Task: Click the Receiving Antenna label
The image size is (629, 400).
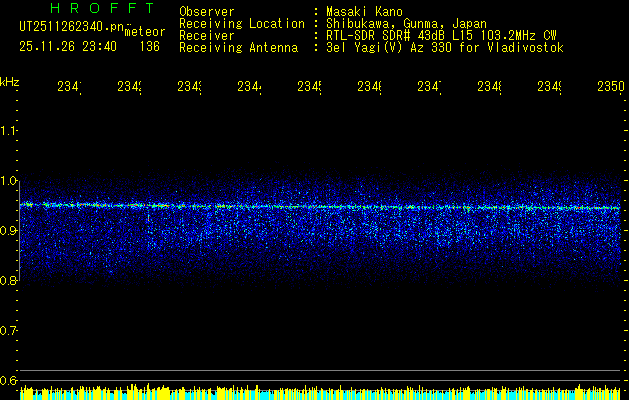Action: pos(239,48)
